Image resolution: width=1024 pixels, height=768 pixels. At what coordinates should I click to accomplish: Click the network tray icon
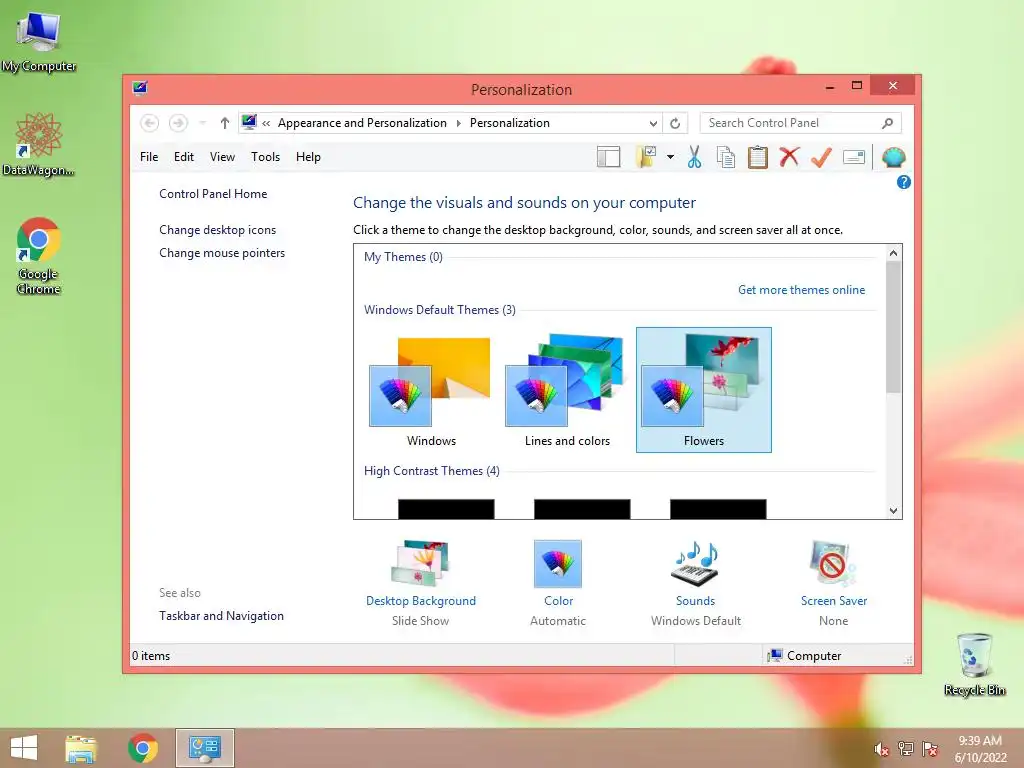906,749
